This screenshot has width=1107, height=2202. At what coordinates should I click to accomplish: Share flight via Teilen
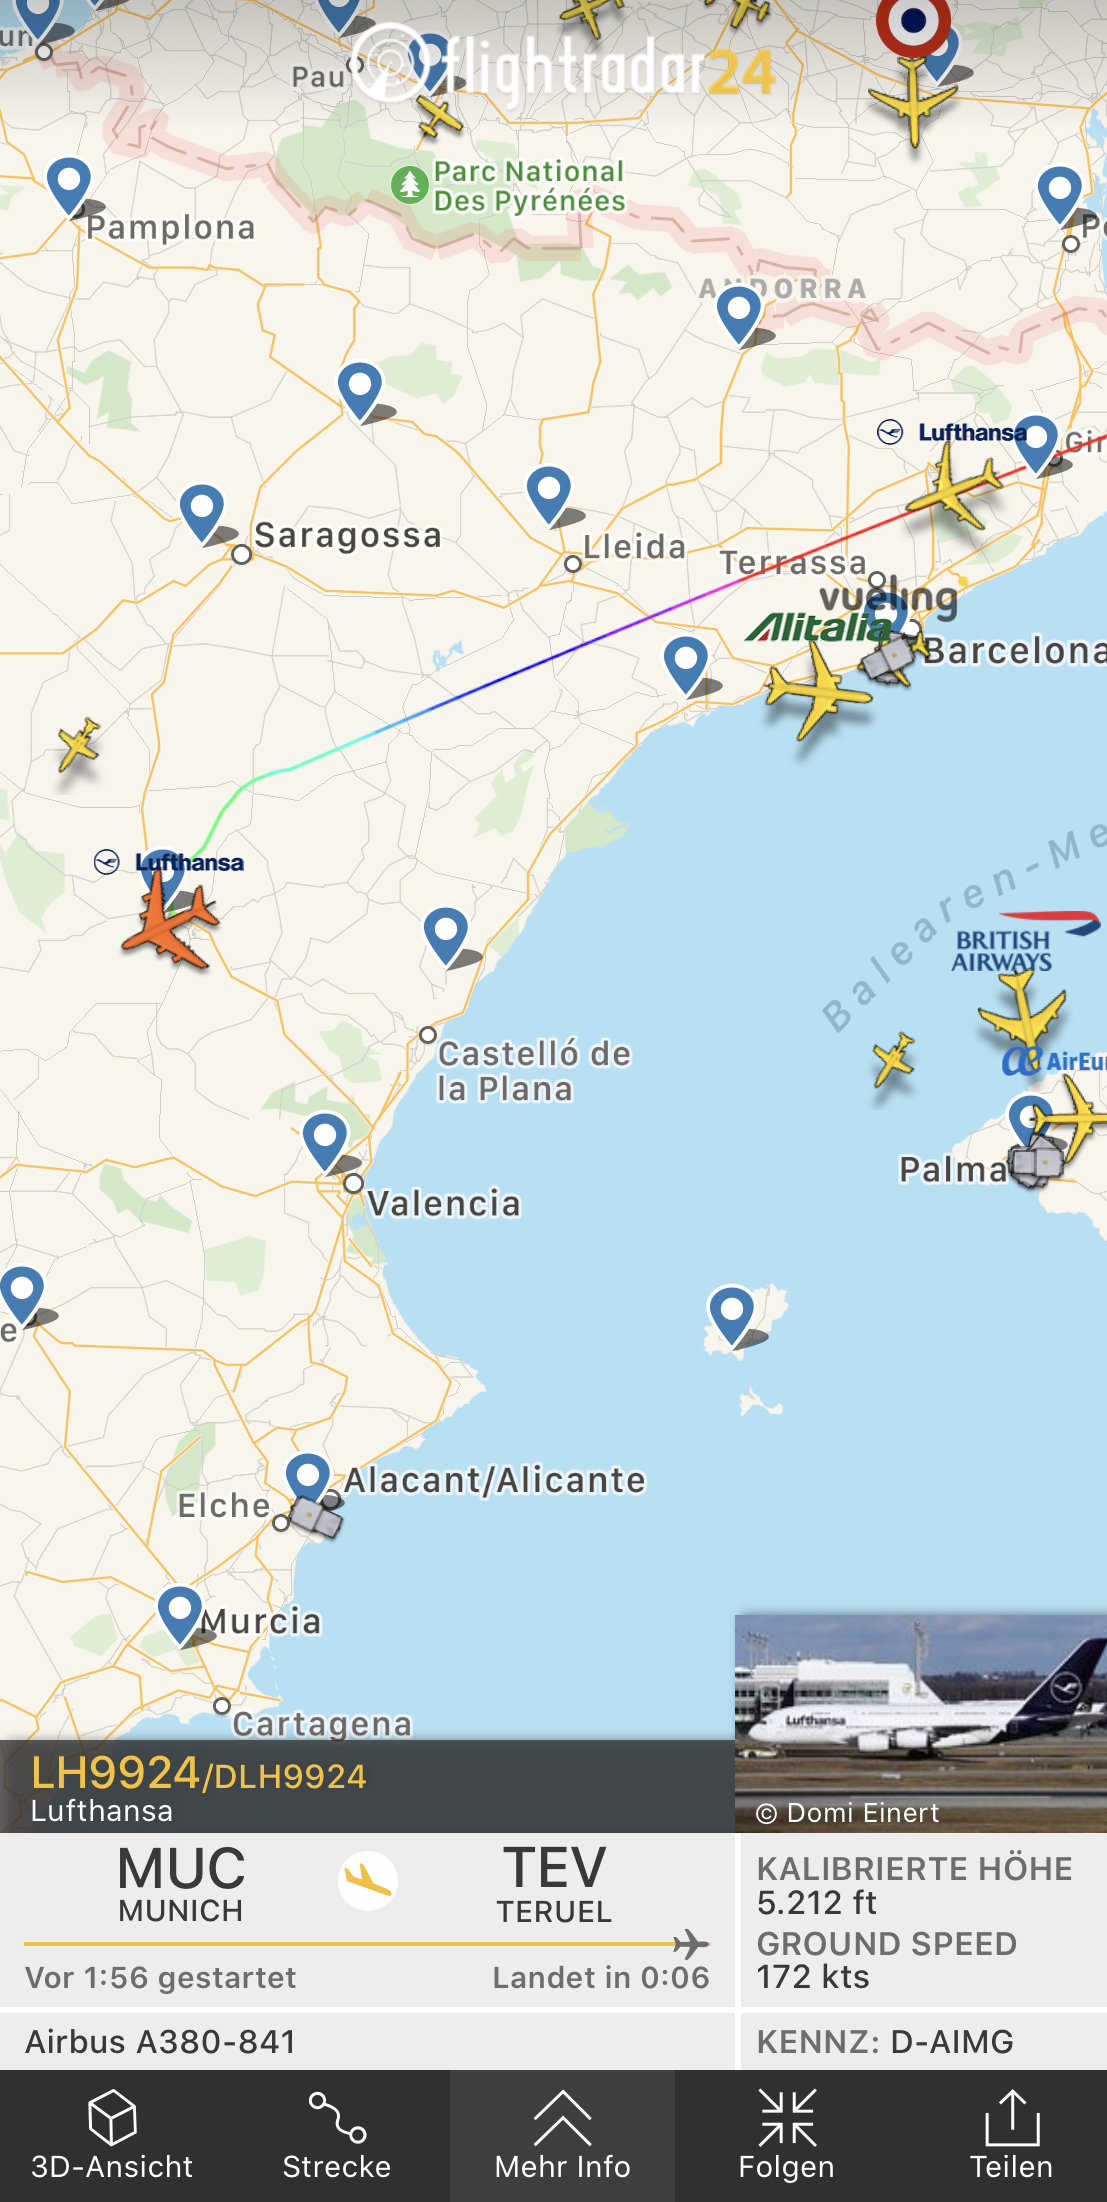point(1011,2135)
